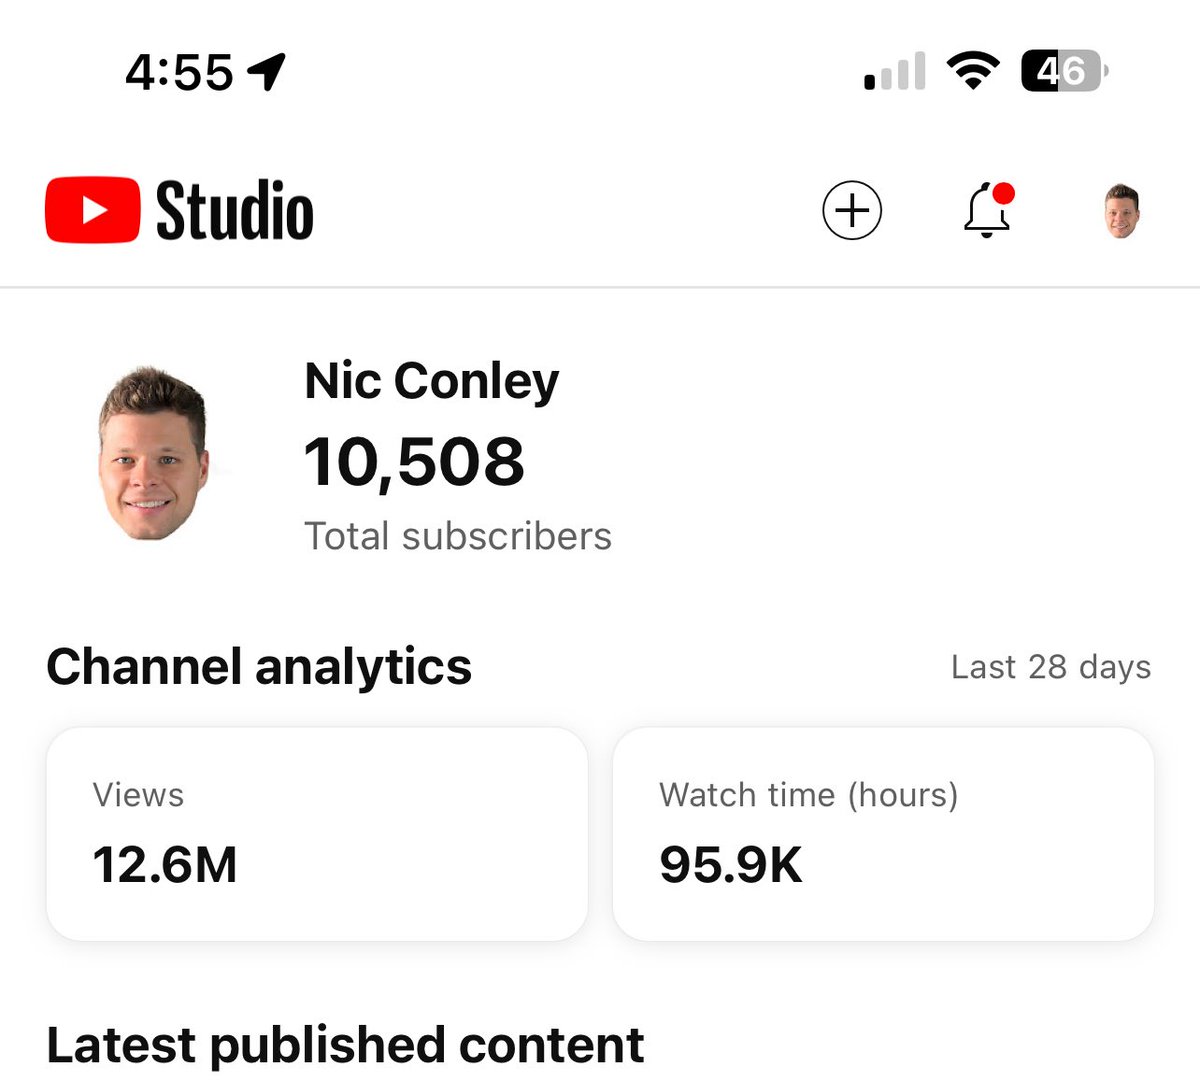The width and height of the screenshot is (1200, 1081).
Task: Open the Channel analytics heading
Action: [x=259, y=667]
